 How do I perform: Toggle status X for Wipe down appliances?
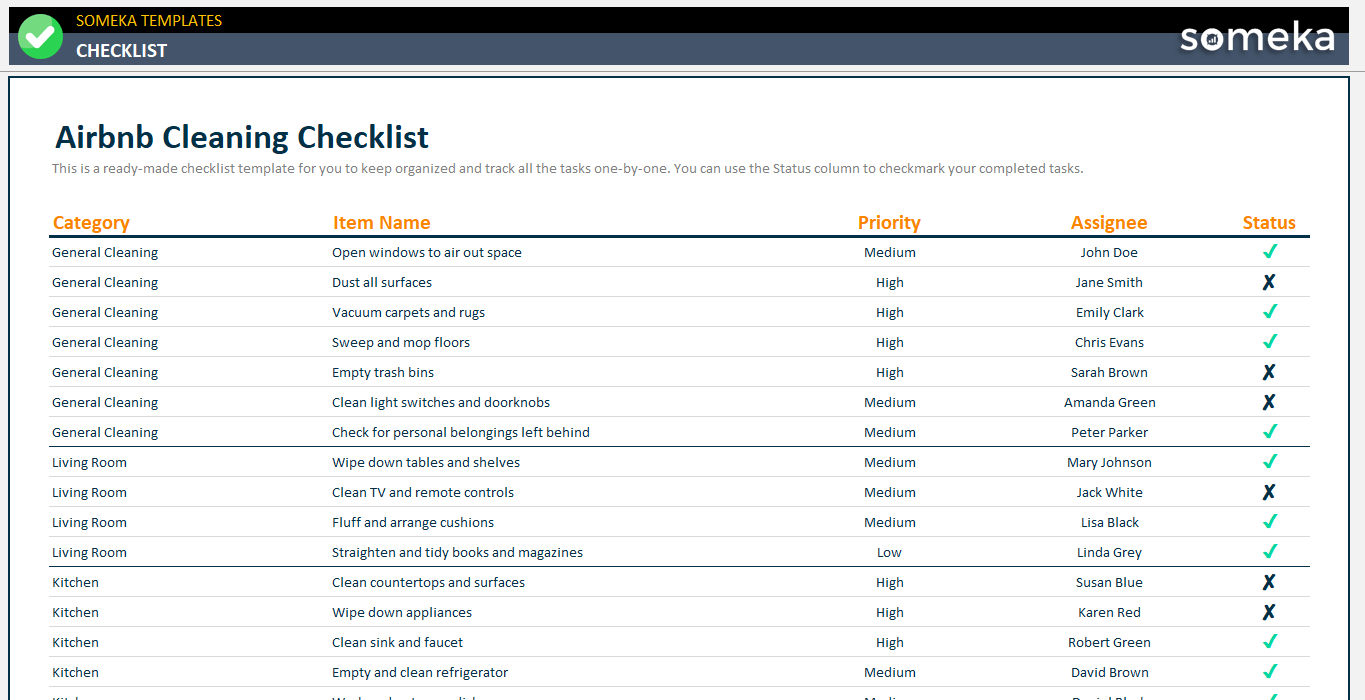point(1269,612)
